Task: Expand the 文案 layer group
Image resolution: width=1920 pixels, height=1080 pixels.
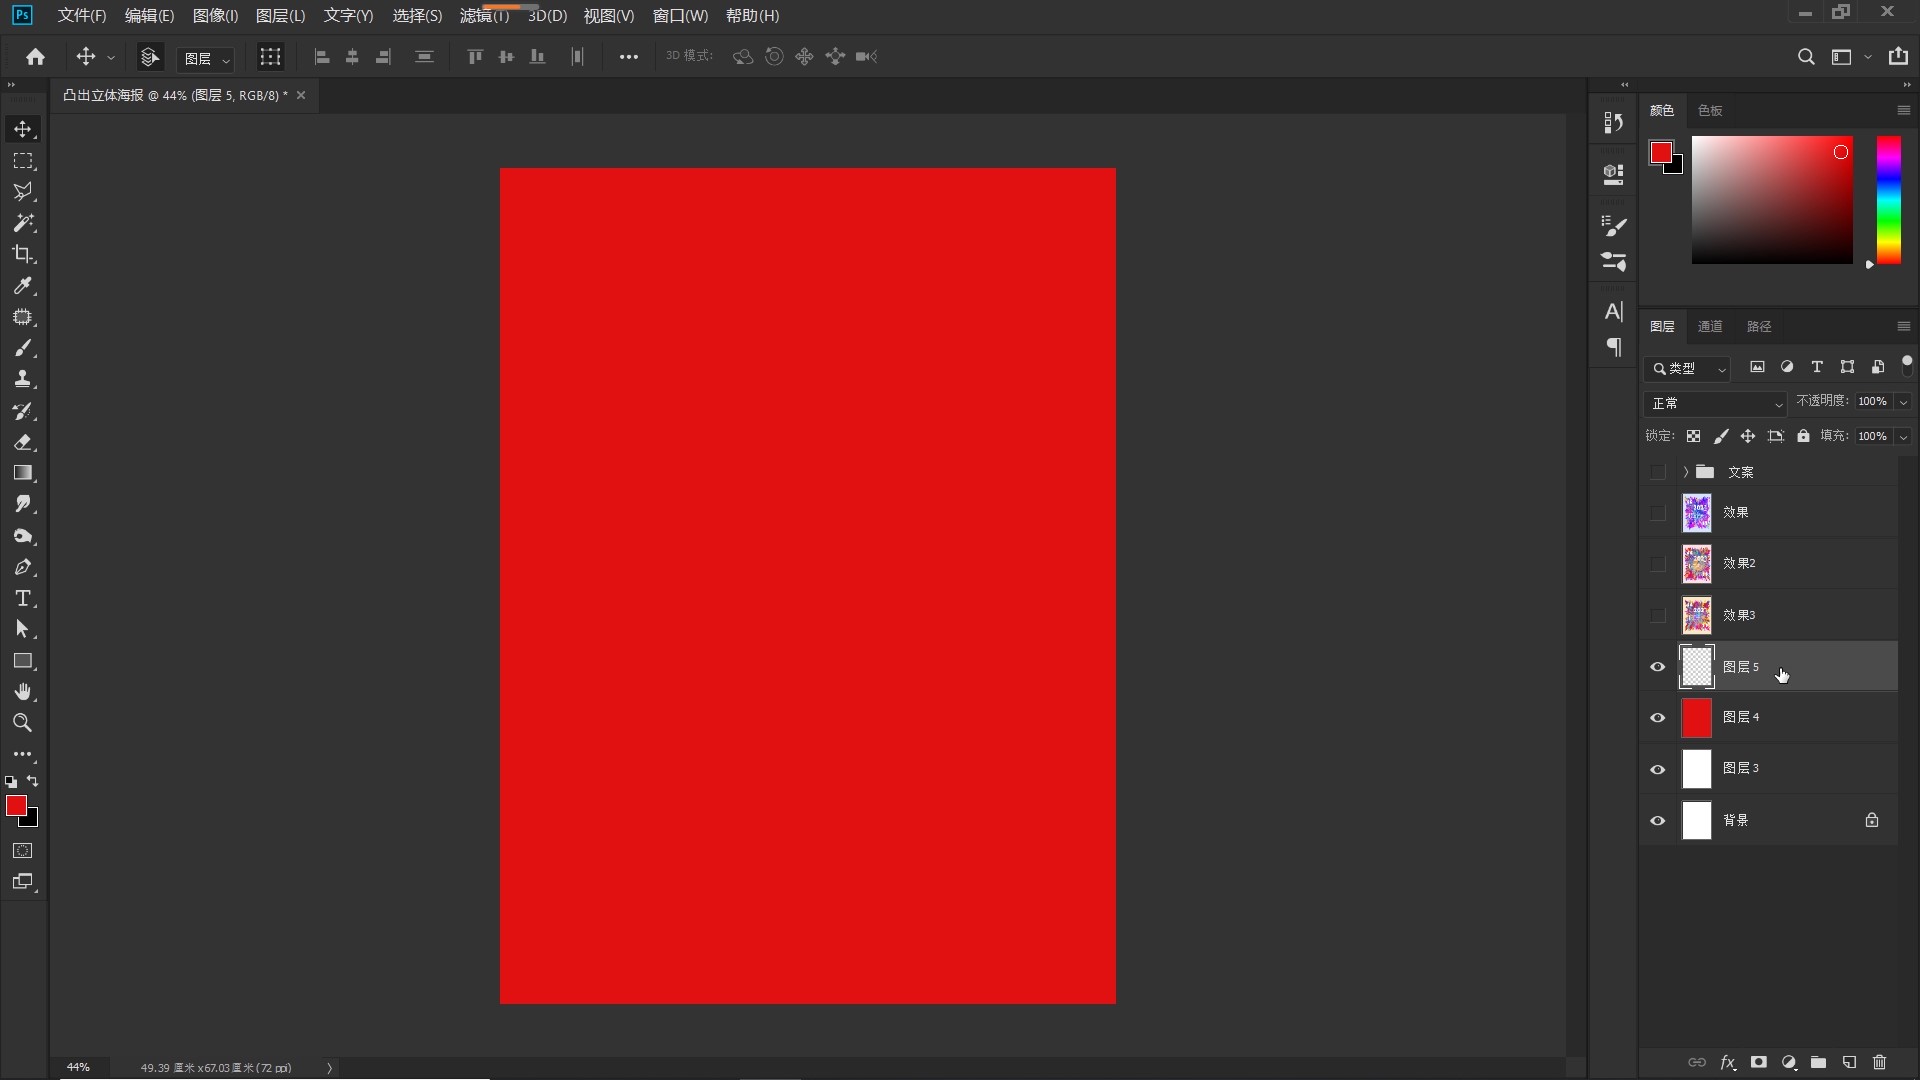Action: pyautogui.click(x=1685, y=472)
